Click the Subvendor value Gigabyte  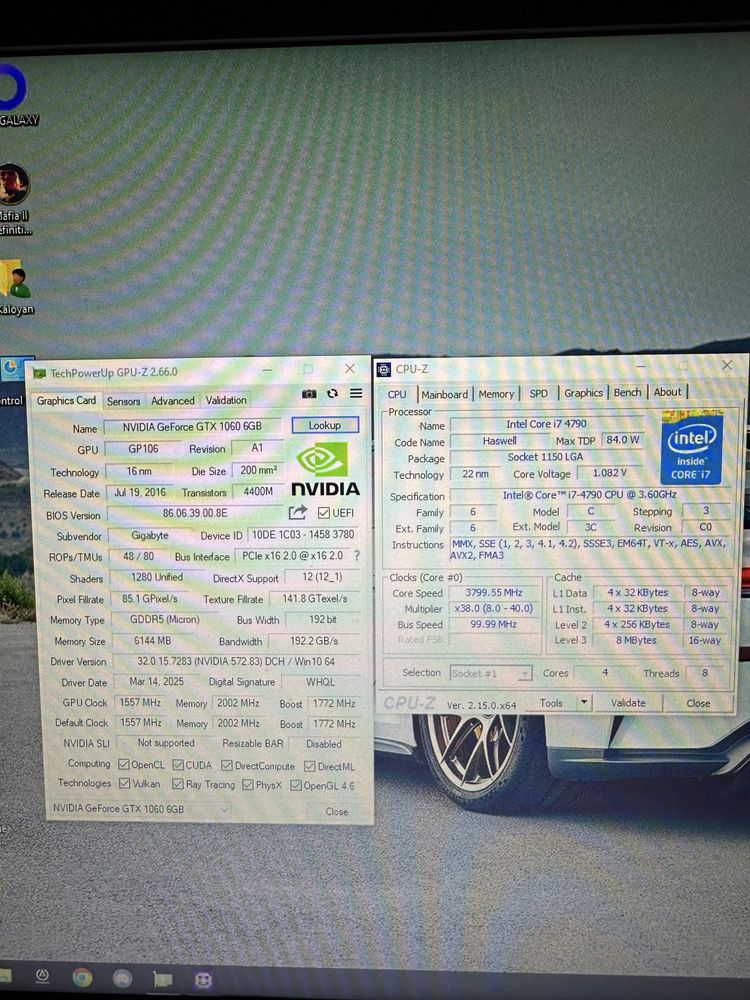tap(150, 535)
